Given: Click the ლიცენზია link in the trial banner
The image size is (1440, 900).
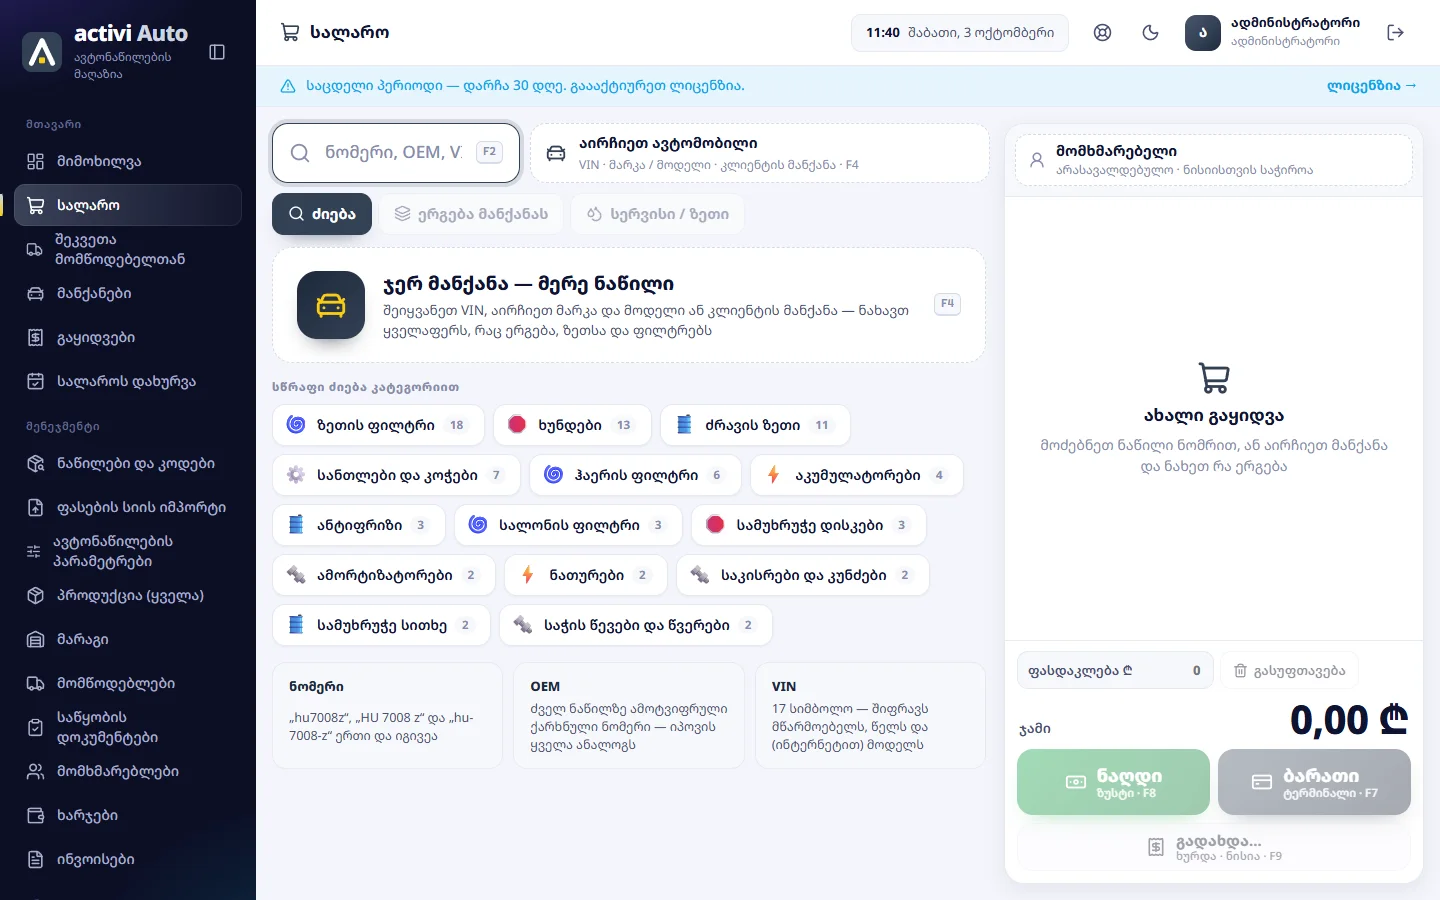Looking at the screenshot, I should 1372,86.
